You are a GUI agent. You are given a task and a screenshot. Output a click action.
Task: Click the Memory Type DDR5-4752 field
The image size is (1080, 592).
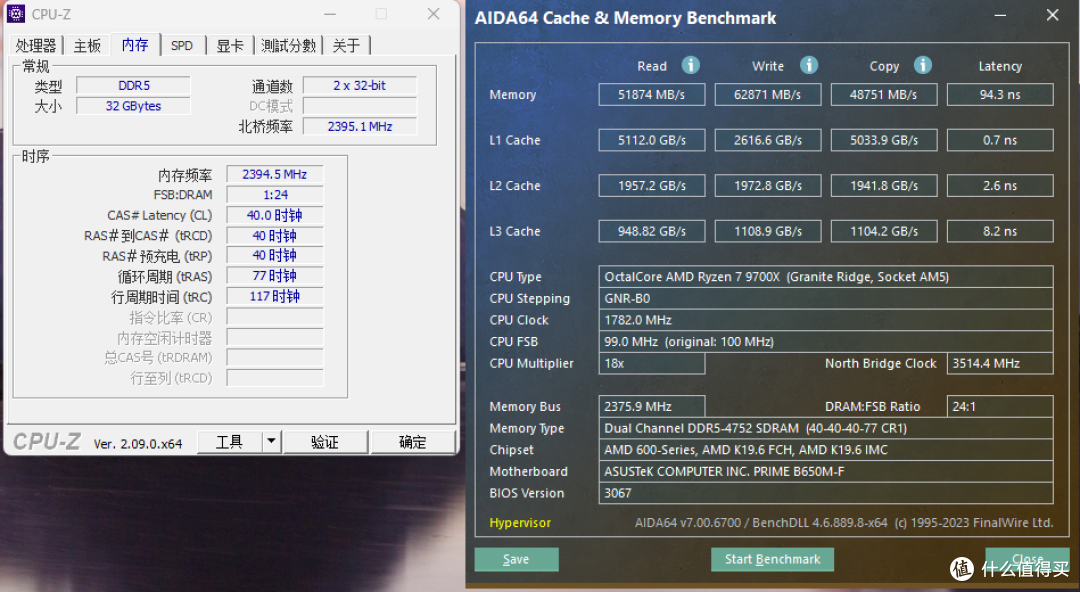tap(826, 428)
